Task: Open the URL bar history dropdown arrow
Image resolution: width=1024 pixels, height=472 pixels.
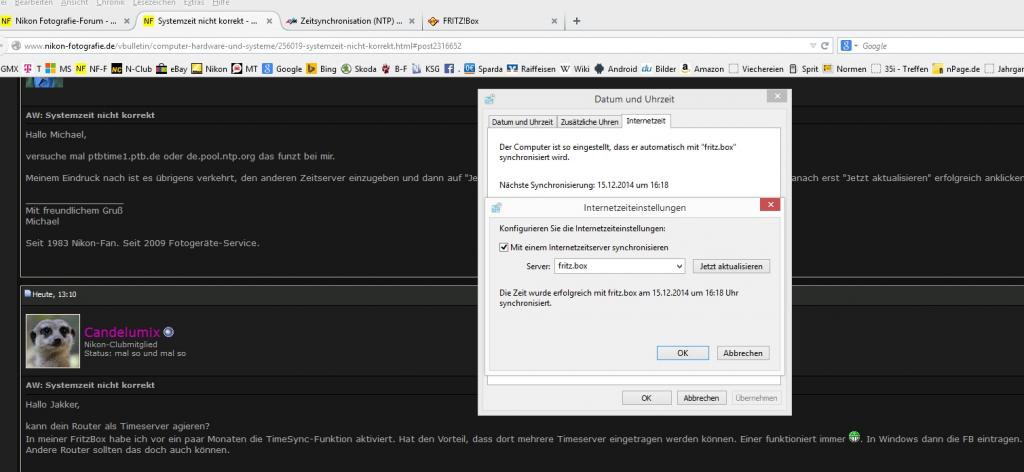Action: click(x=812, y=46)
